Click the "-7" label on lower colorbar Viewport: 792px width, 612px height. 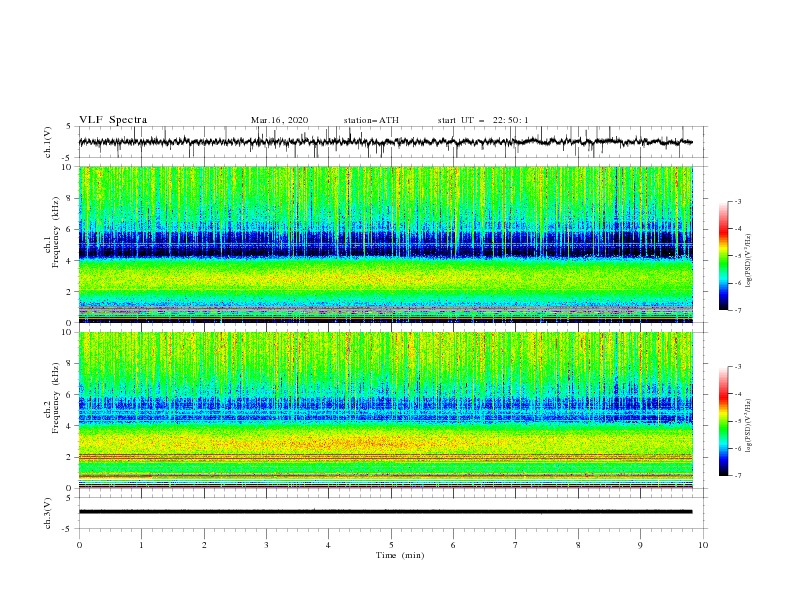738,476
